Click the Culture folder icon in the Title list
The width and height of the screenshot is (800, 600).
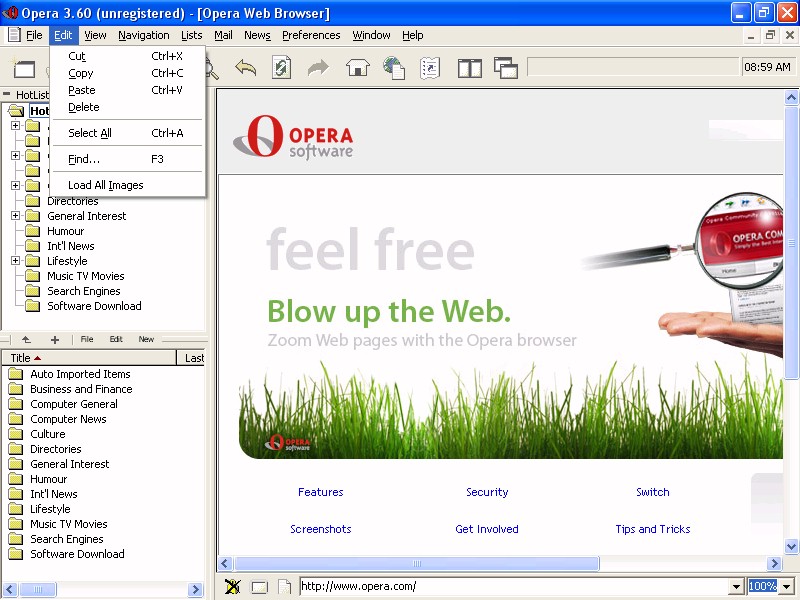click(x=16, y=434)
